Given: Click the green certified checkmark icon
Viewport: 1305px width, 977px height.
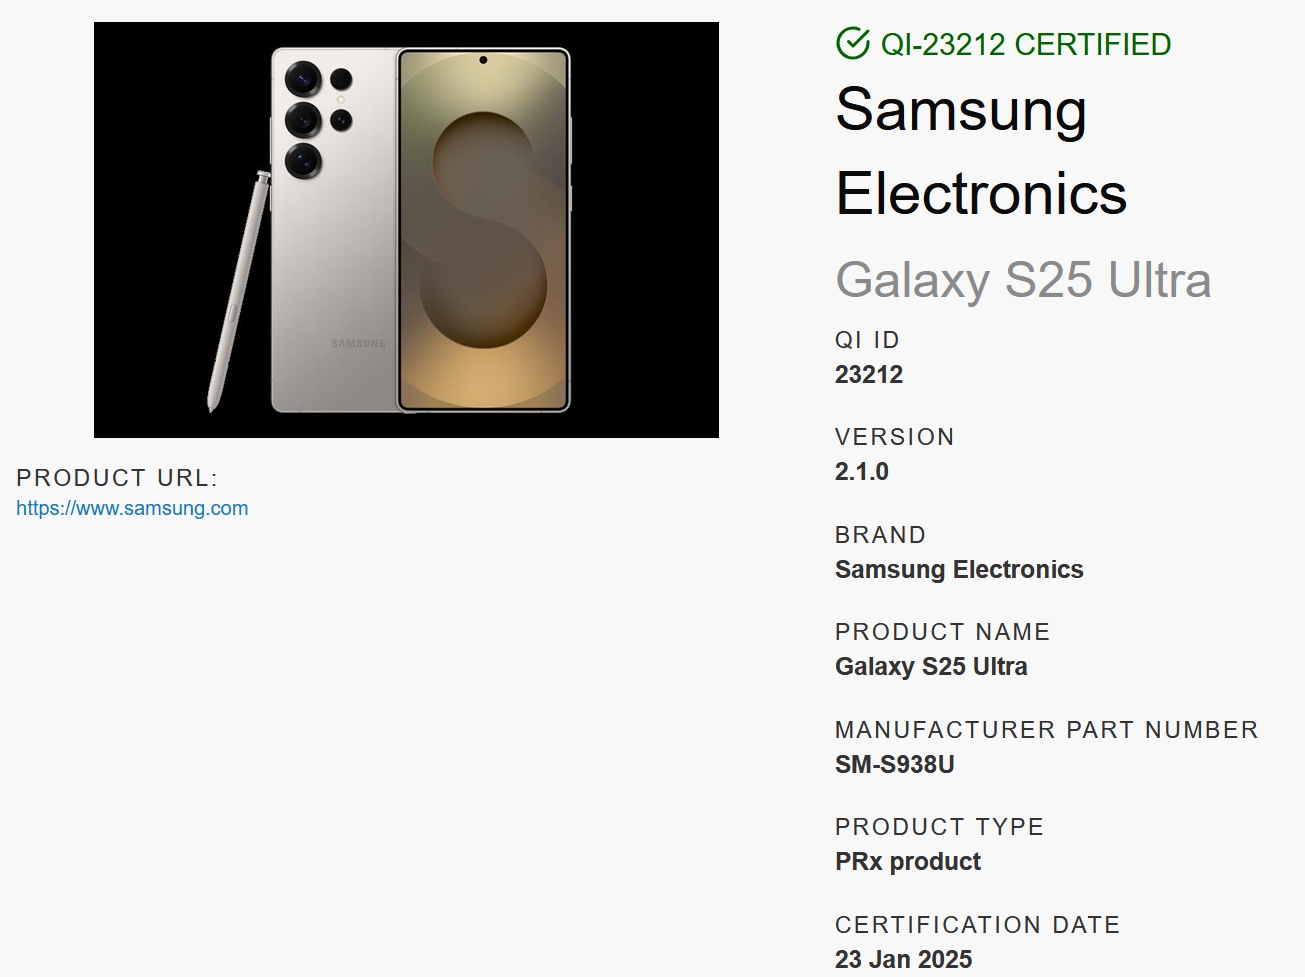Looking at the screenshot, I should pyautogui.click(x=852, y=44).
